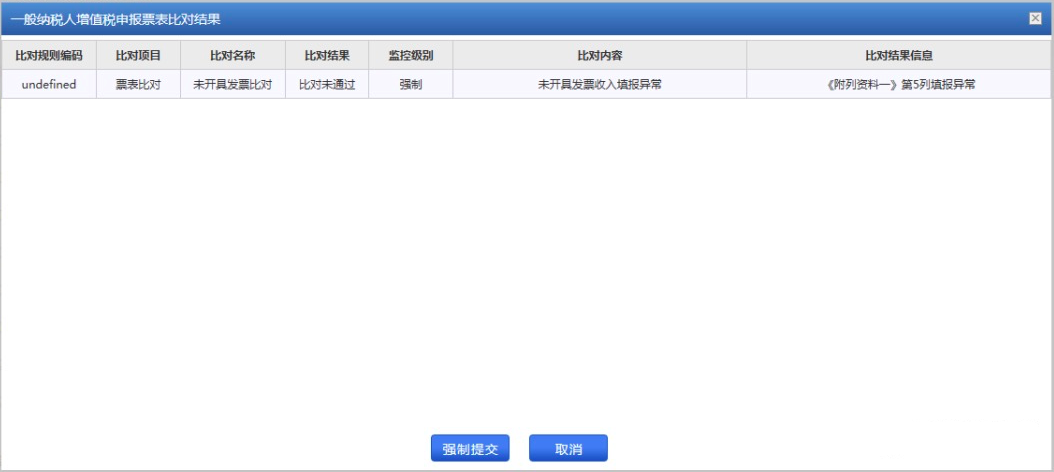Click the 强制 monitoring level cell
The height and width of the screenshot is (472, 1054).
pyautogui.click(x=411, y=85)
